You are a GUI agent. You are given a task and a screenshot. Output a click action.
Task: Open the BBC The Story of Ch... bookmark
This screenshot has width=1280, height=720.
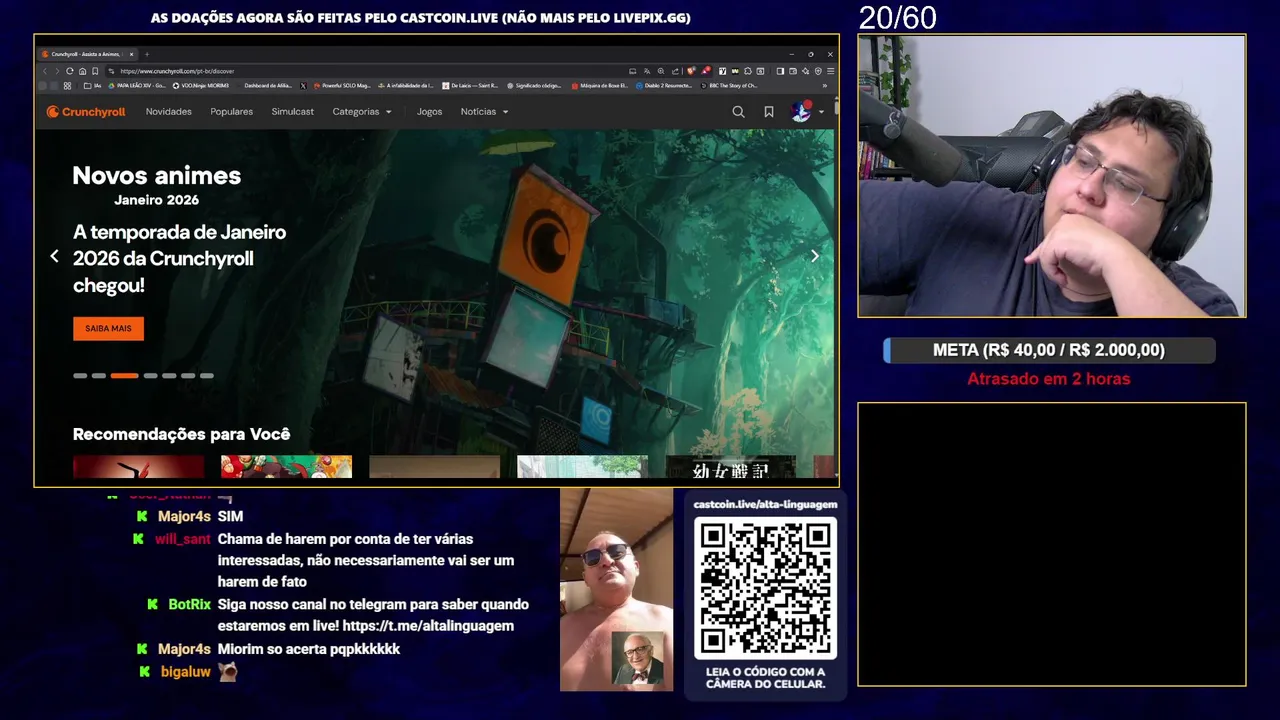click(x=728, y=86)
